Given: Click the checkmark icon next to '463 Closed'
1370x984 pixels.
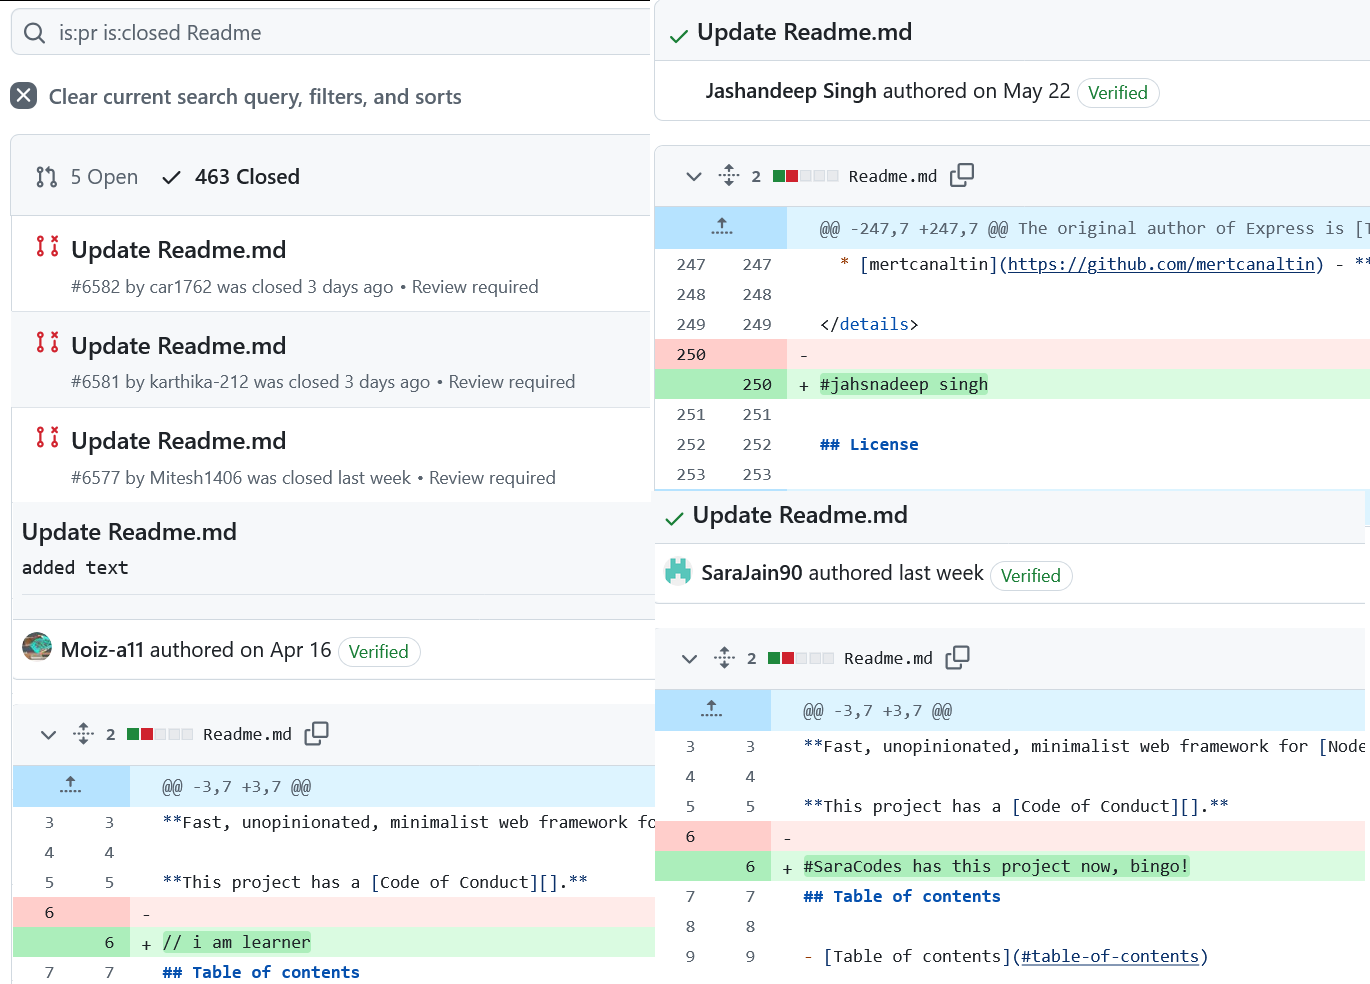Looking at the screenshot, I should point(171,177).
